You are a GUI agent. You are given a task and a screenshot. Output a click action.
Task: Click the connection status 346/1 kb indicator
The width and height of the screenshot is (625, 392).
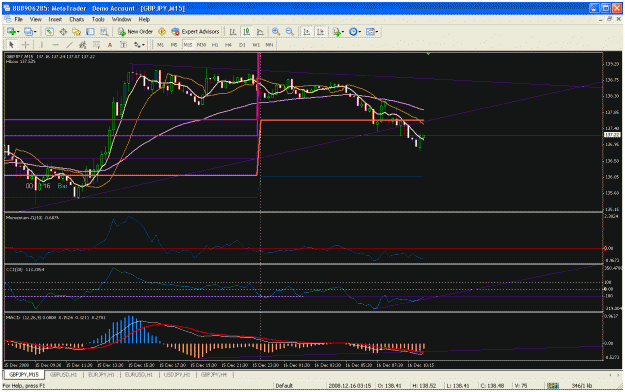point(582,386)
